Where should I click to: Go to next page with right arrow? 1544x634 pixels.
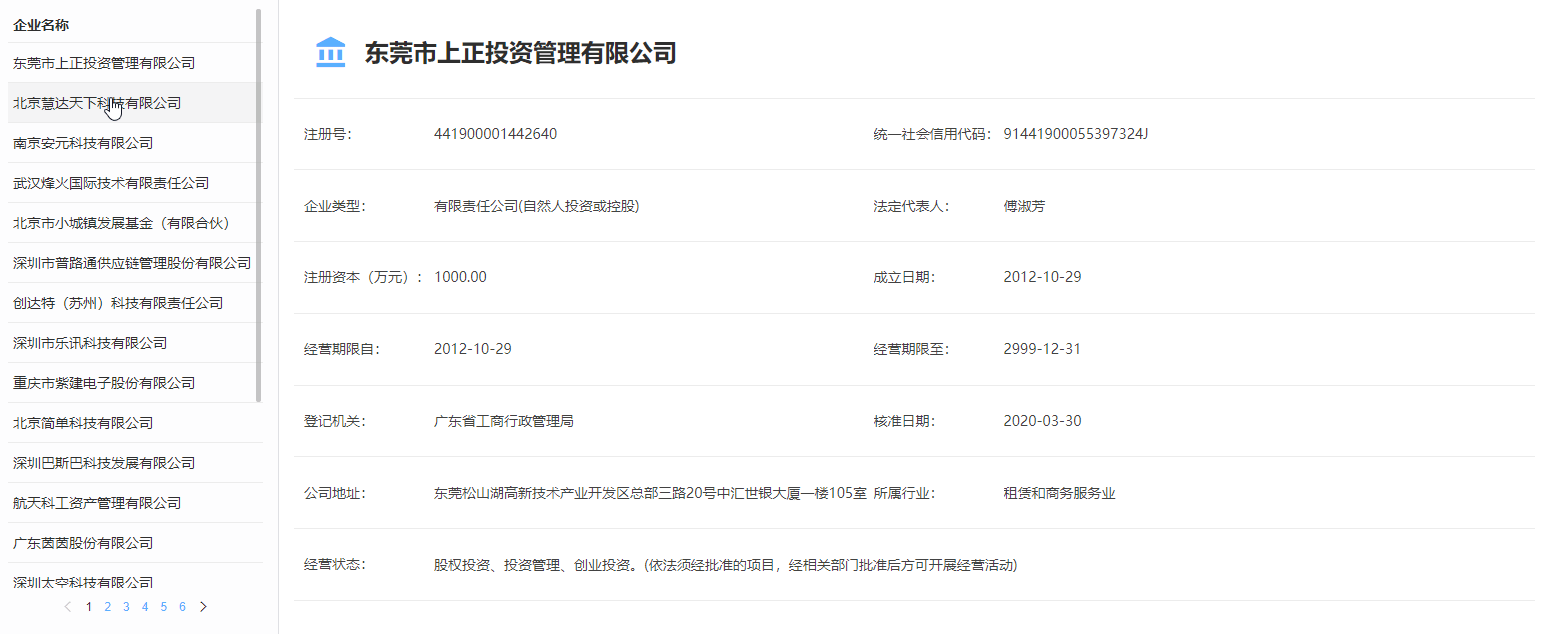(203, 607)
